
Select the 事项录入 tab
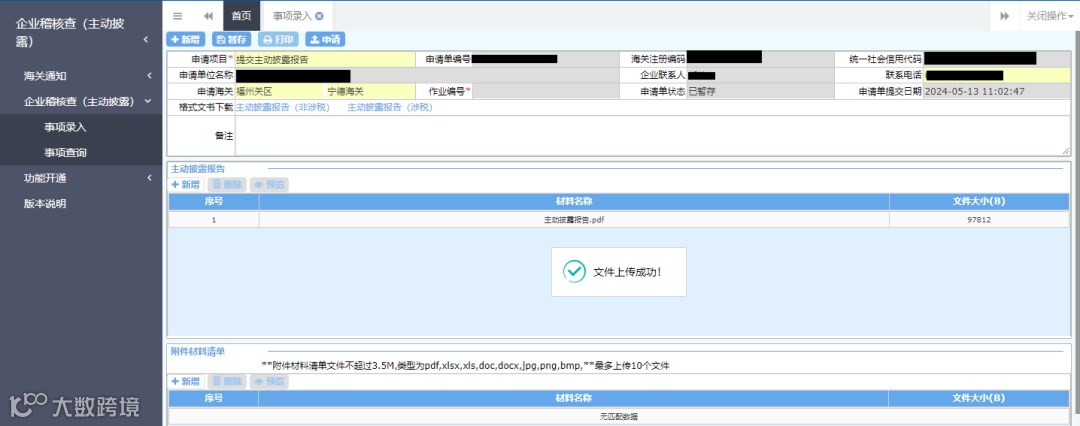pyautogui.click(x=293, y=16)
